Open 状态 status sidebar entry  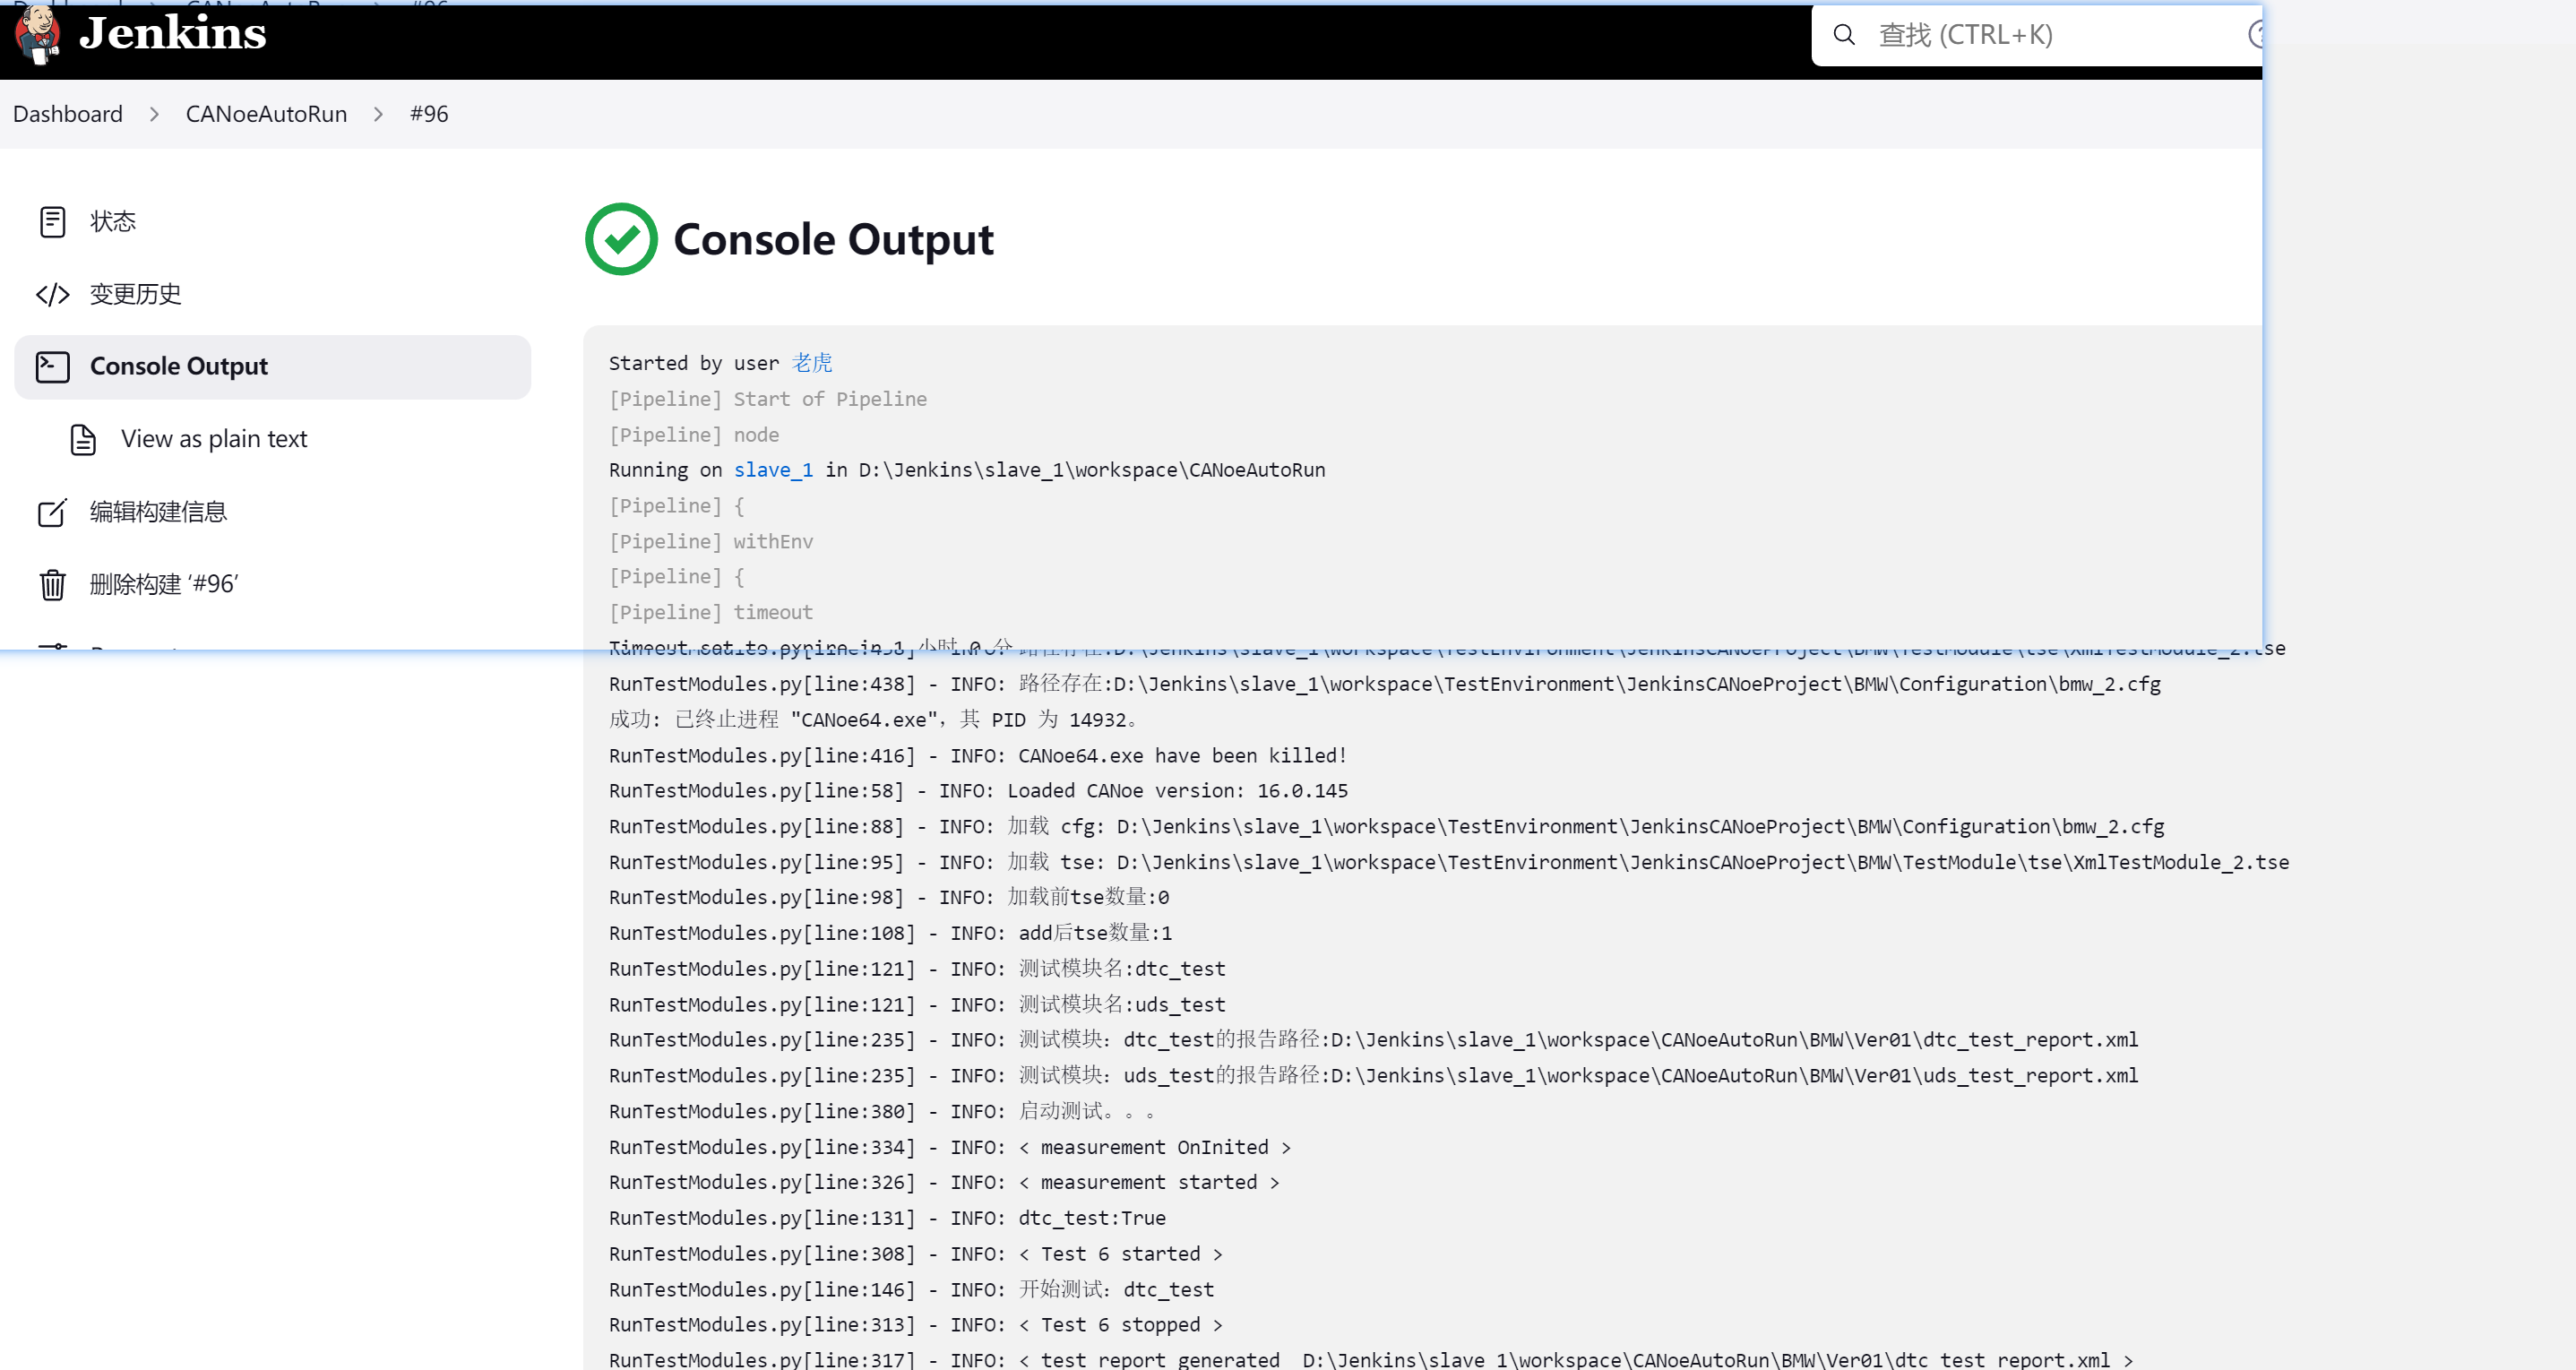point(112,222)
